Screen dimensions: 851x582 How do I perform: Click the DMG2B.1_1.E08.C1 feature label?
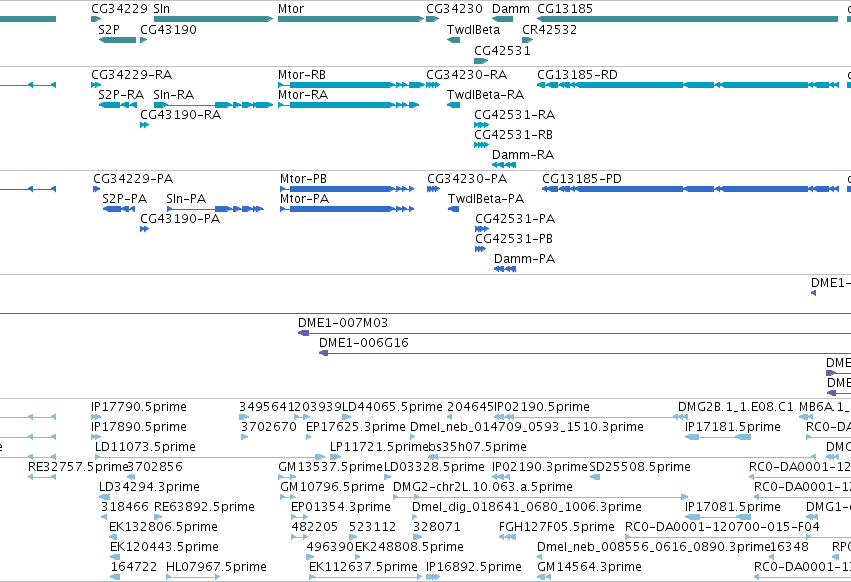click(x=736, y=407)
